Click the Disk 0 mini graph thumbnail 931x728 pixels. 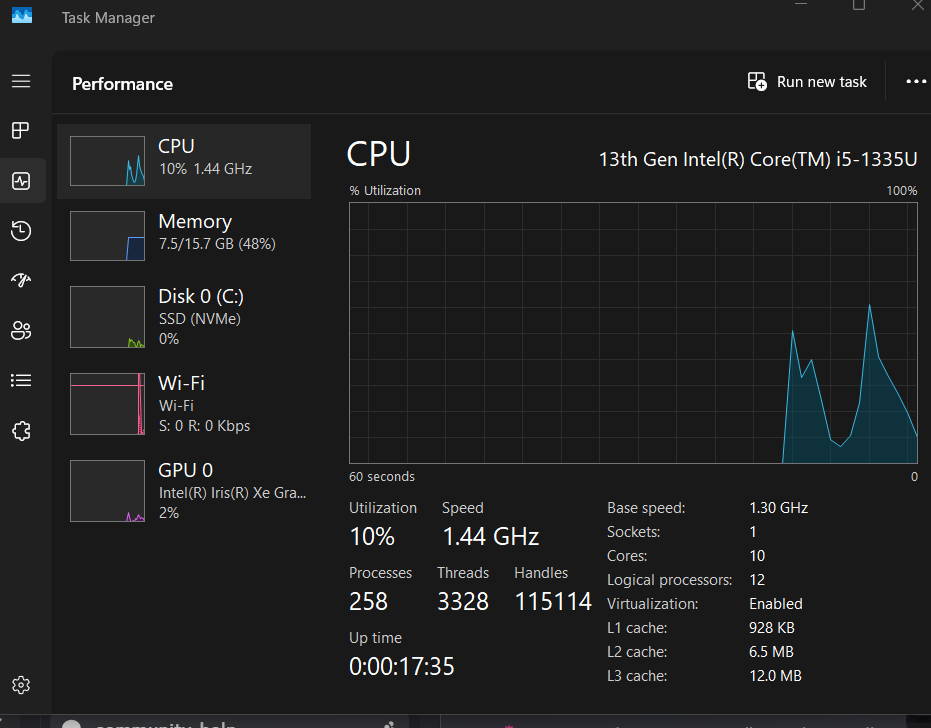107,317
